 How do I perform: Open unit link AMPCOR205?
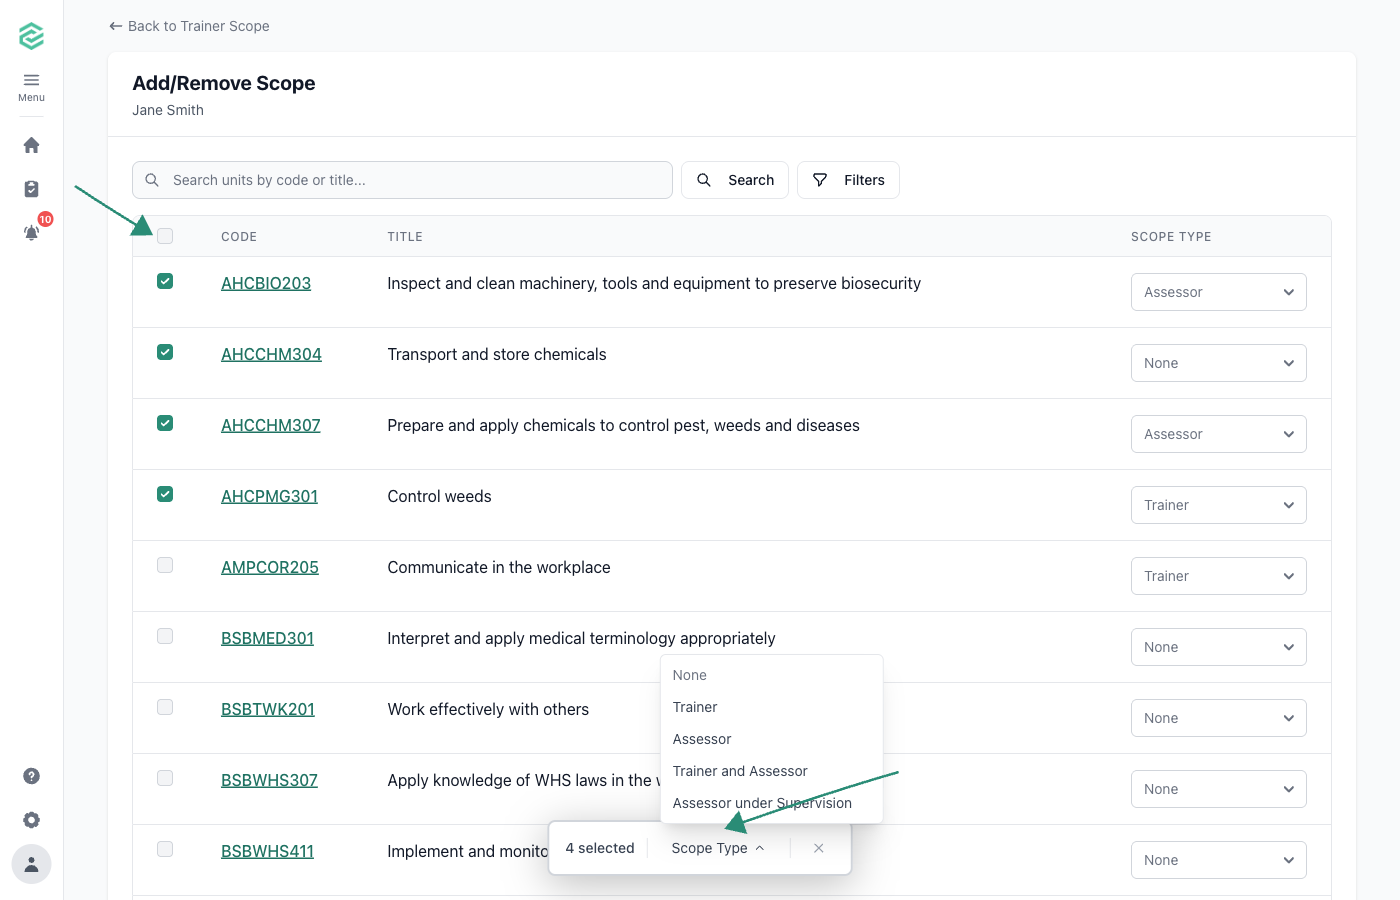270,567
